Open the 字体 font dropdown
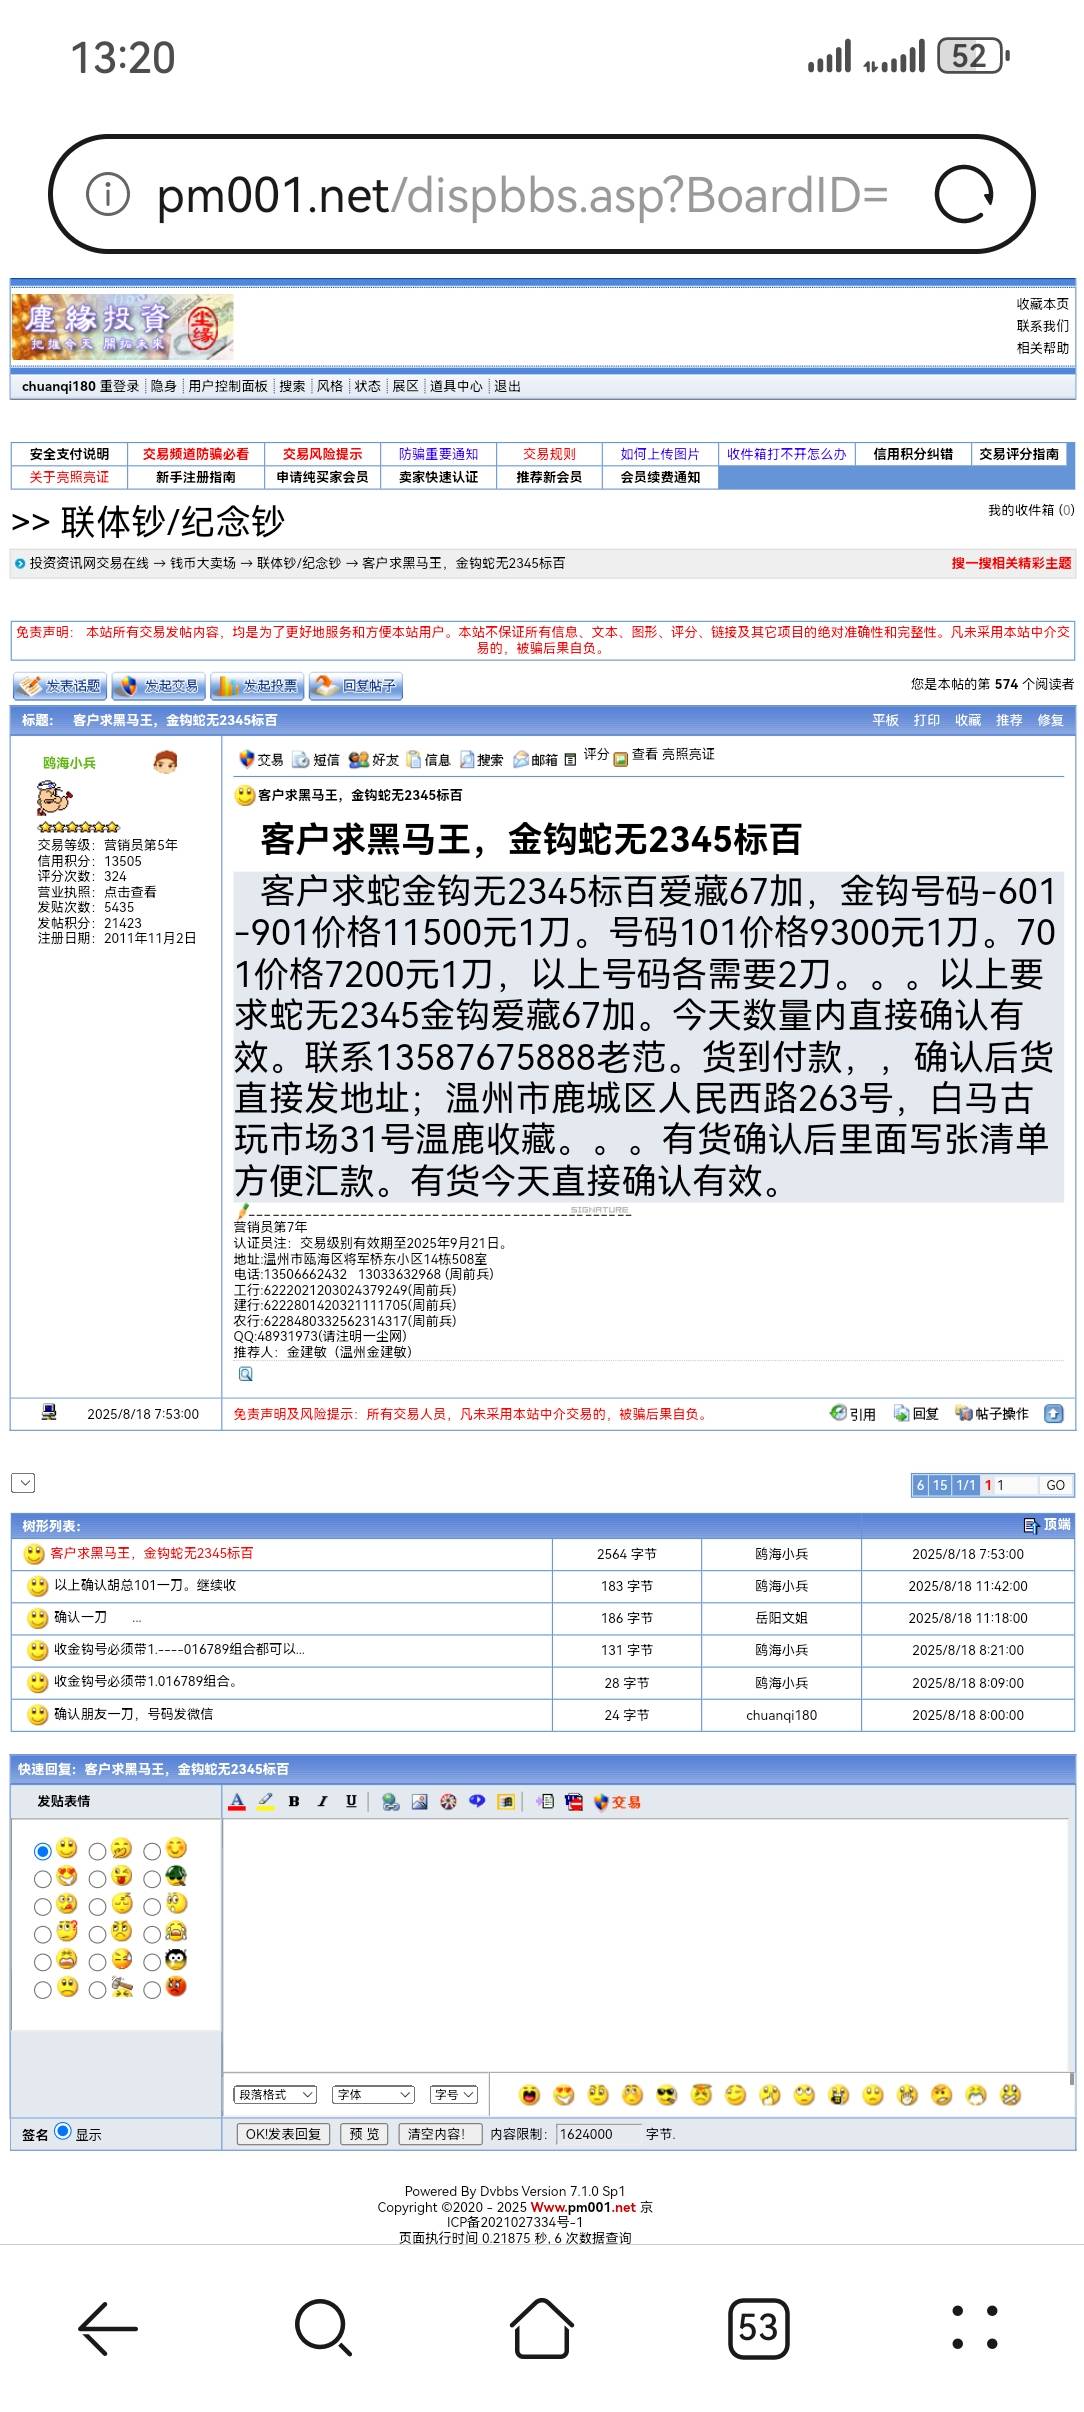 click(374, 2094)
